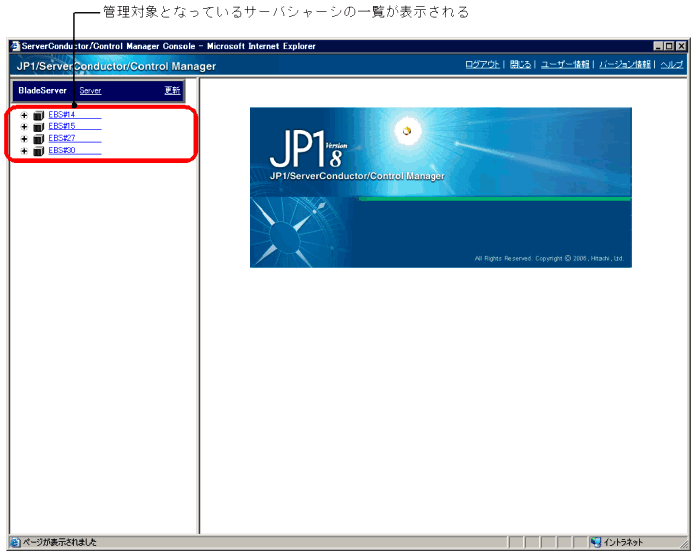693x554 pixels.
Task: Expand the EBS#27 chassis node
Action: [x=24, y=139]
